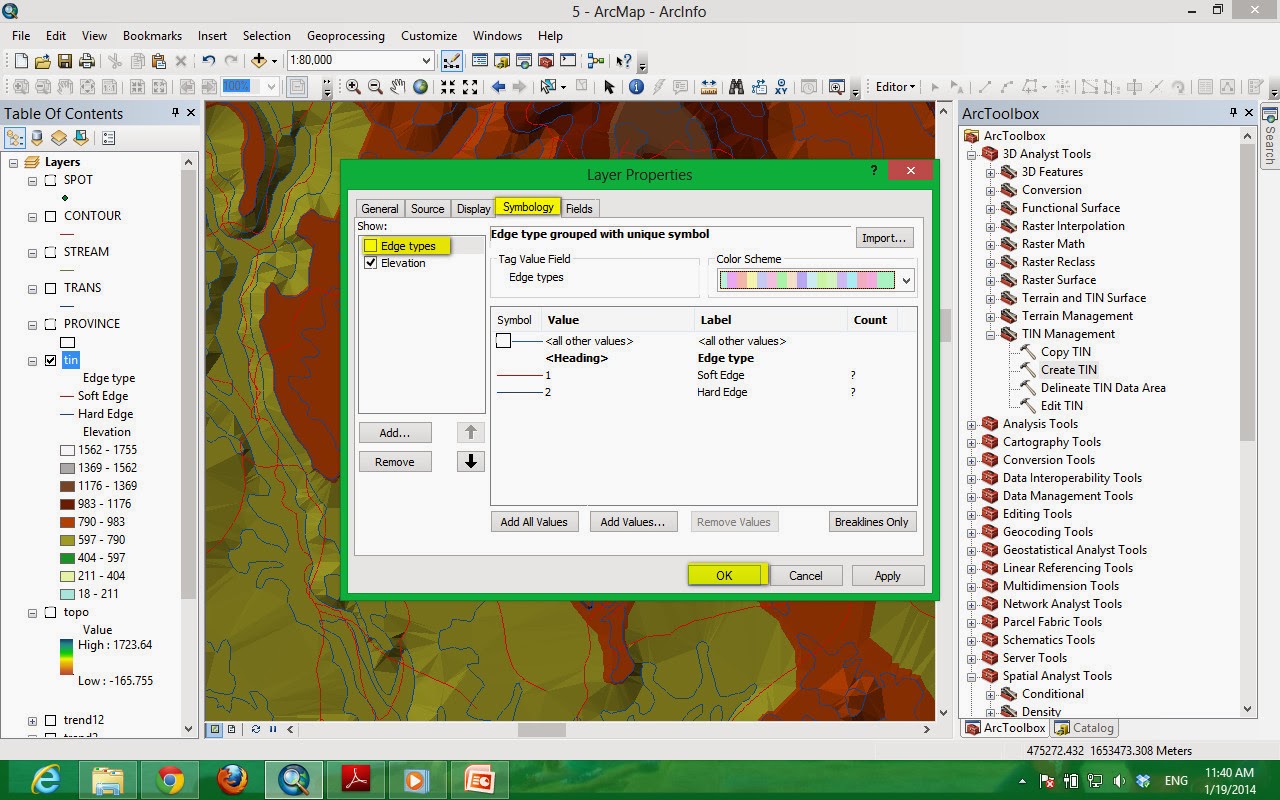Click the 983 - 1176 elevation color swatch
Image resolution: width=1280 pixels, height=800 pixels.
(67, 504)
